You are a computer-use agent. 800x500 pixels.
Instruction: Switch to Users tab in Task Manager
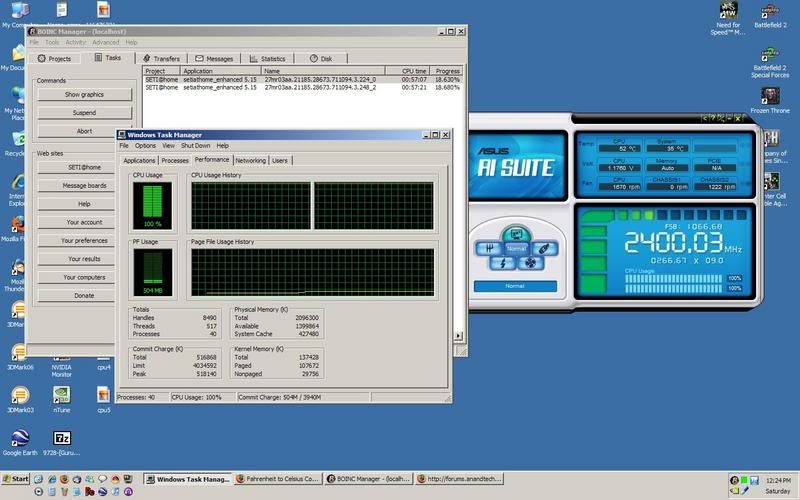pyautogui.click(x=280, y=161)
